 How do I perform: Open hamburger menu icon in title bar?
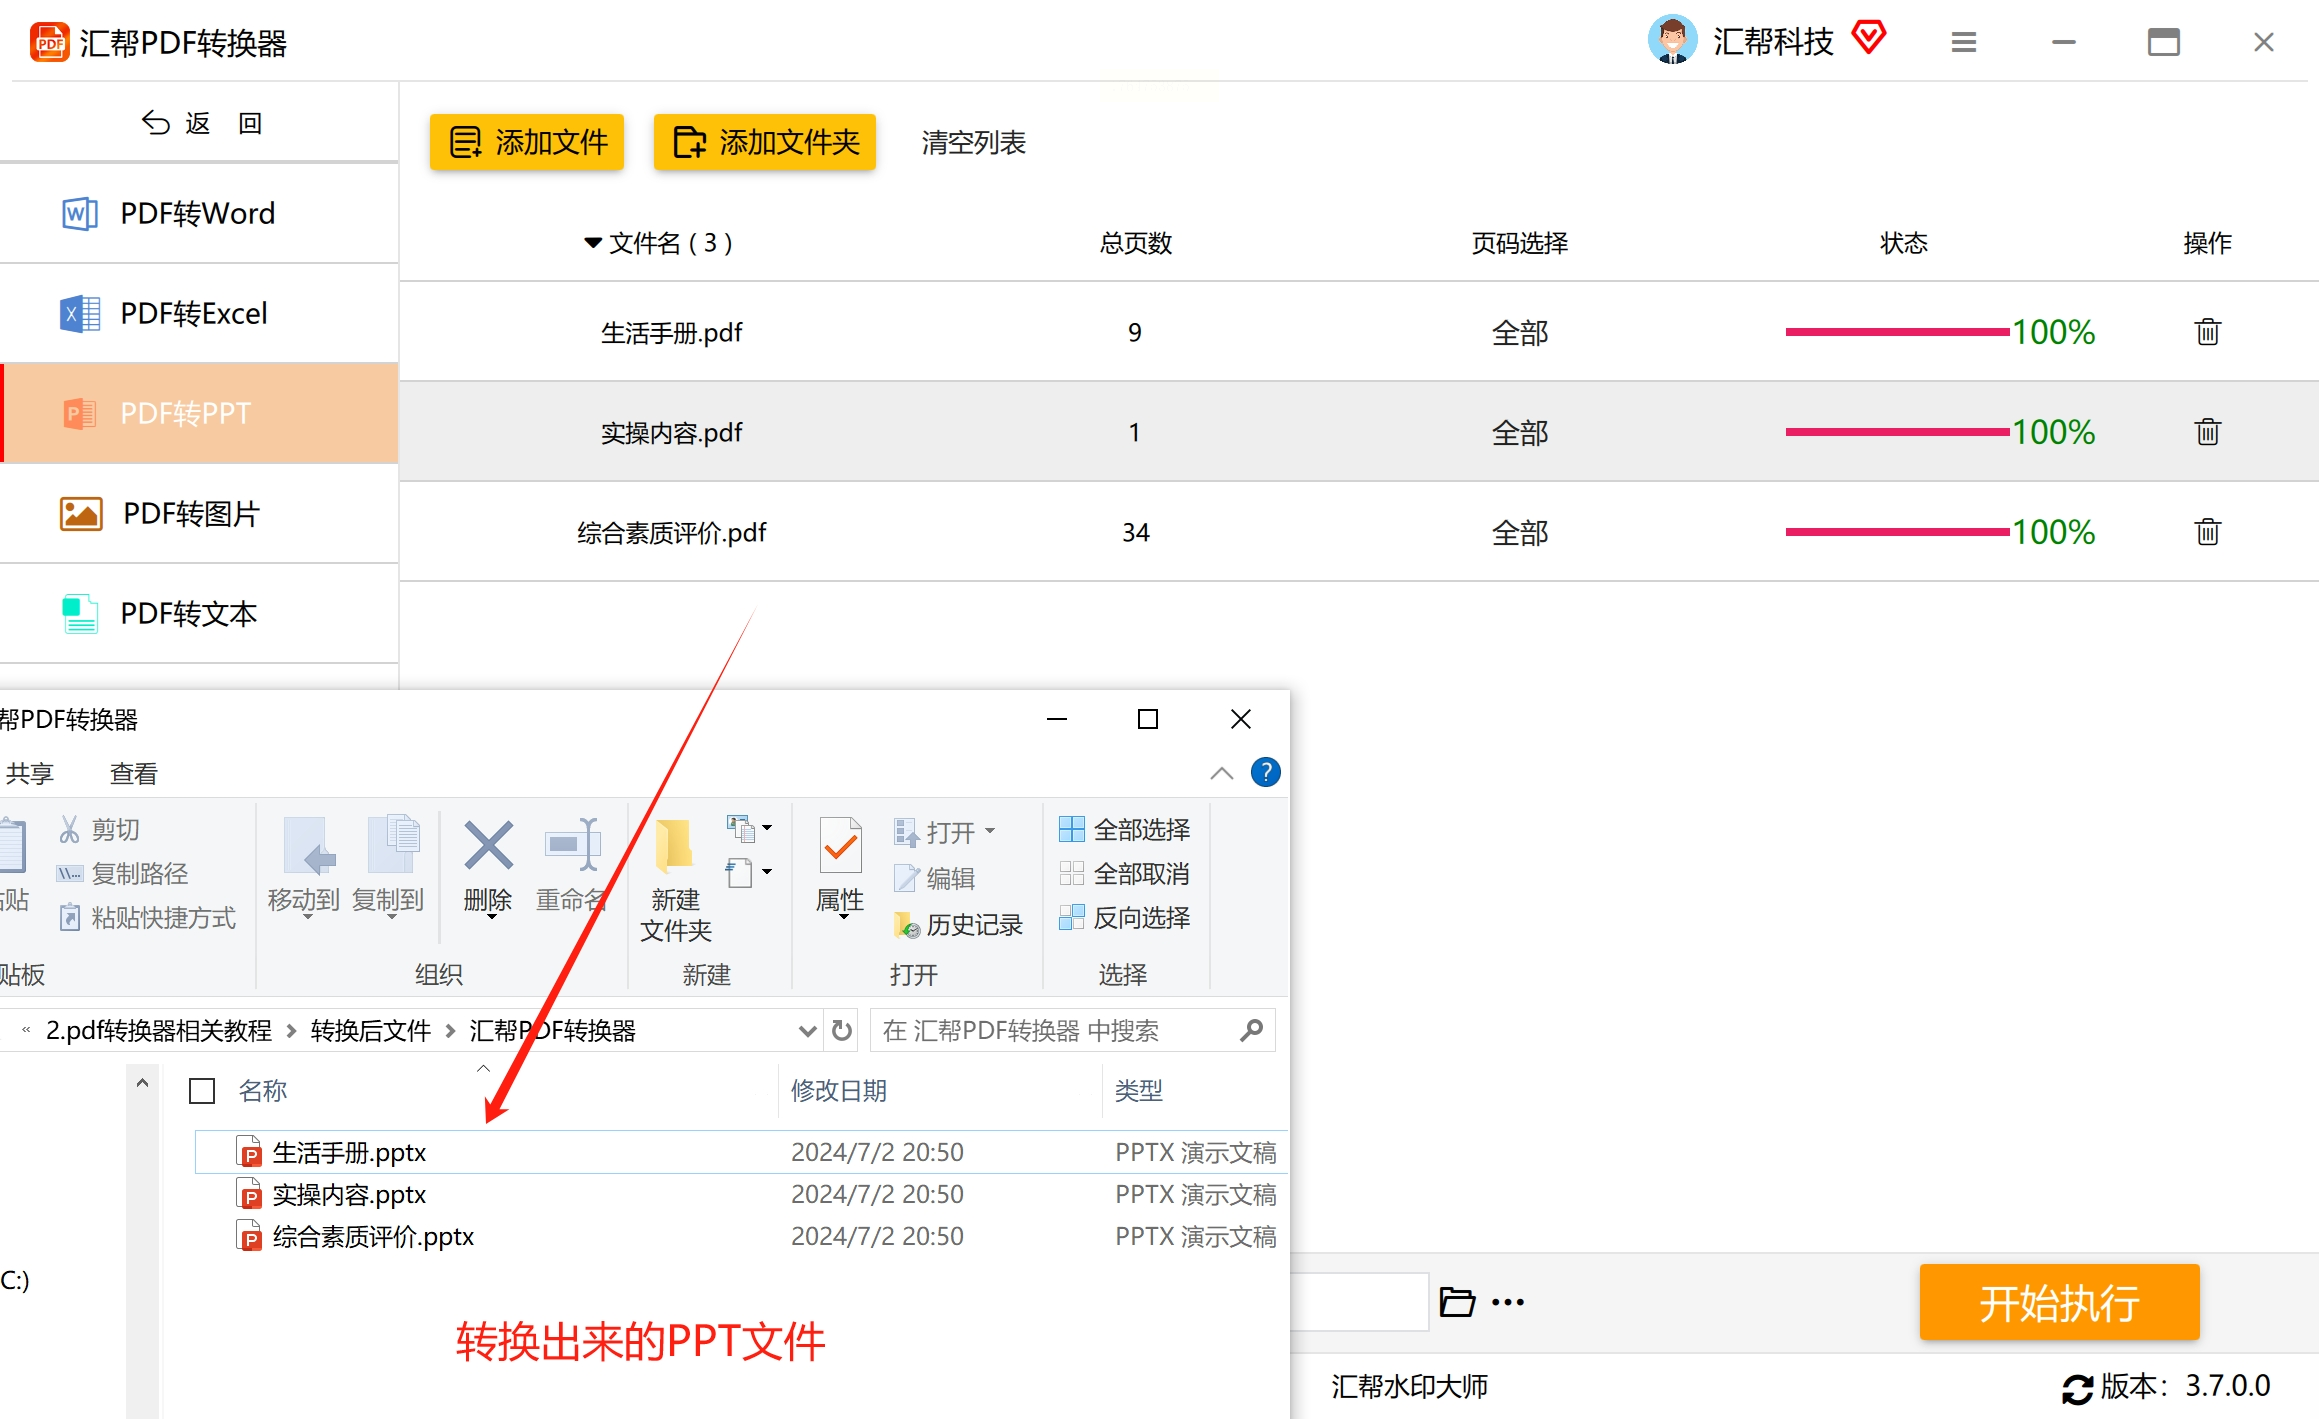1963,42
